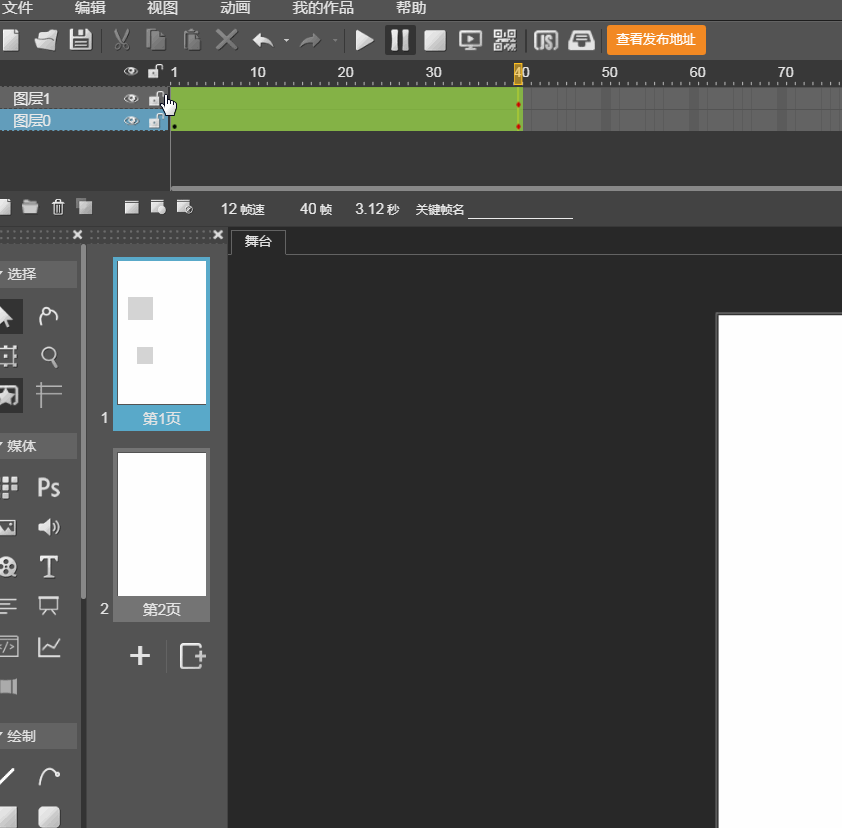Select the PS import tool
The width and height of the screenshot is (842, 828).
pos(48,487)
